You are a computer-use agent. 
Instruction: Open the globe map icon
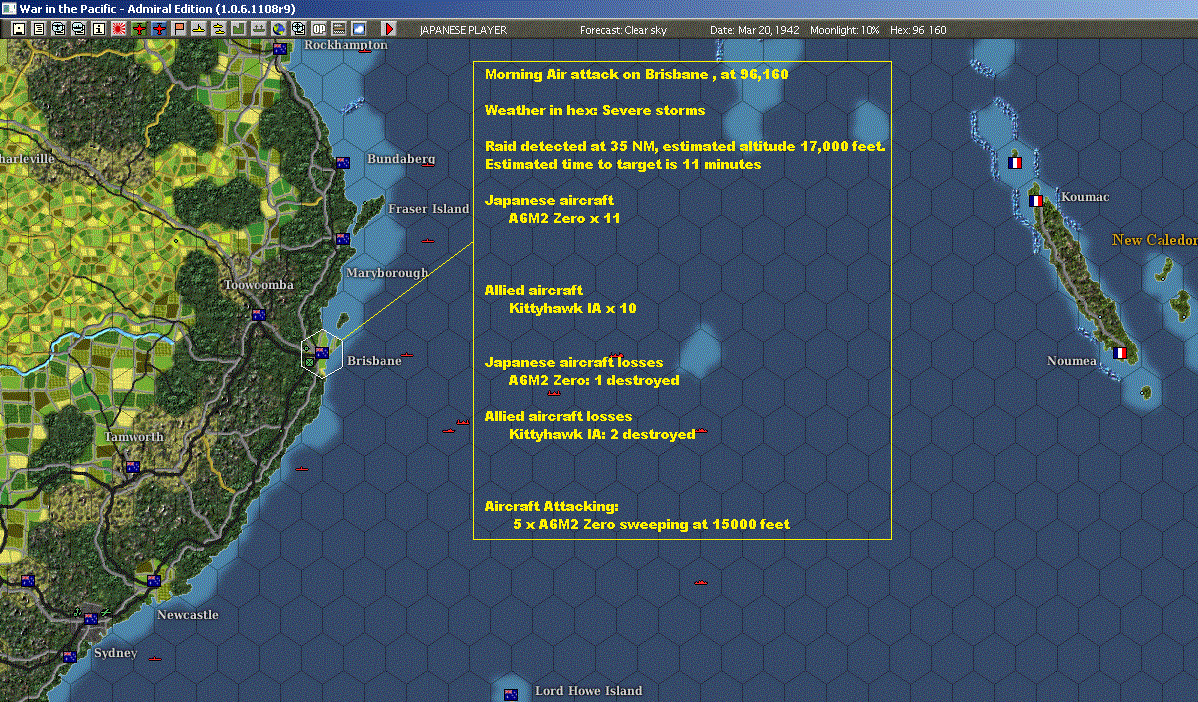279,29
